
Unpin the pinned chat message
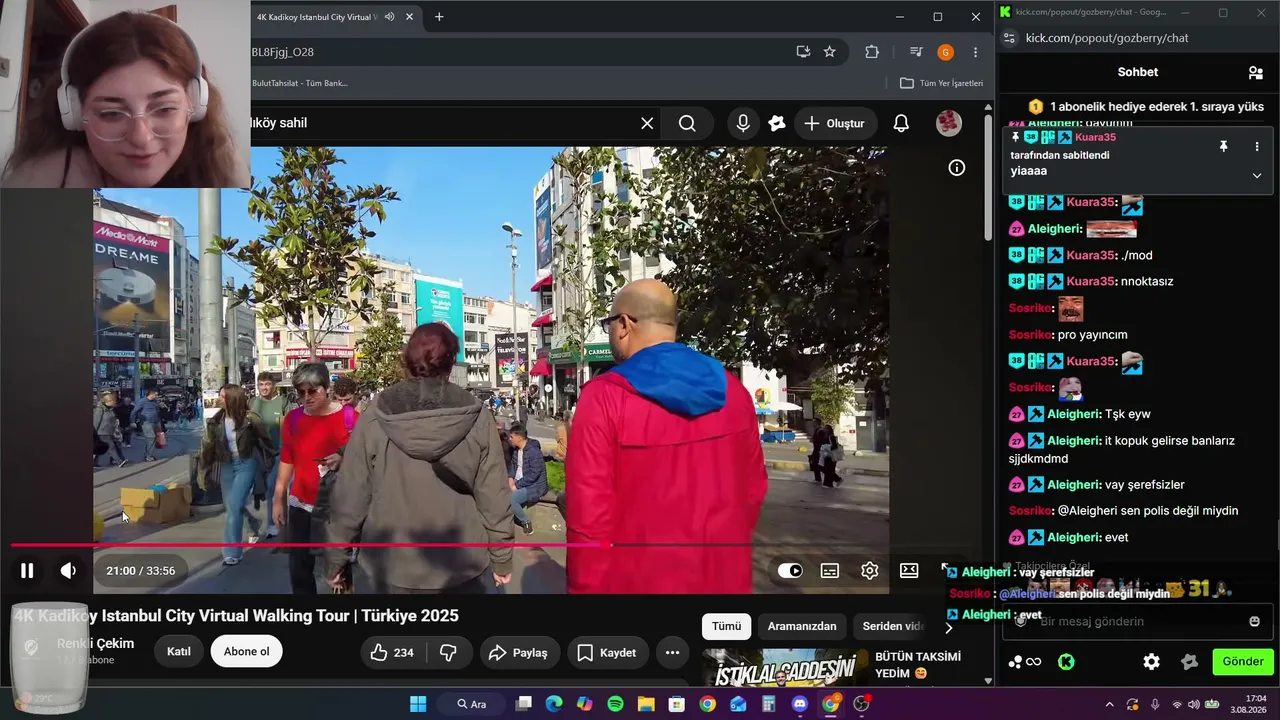coord(1223,146)
